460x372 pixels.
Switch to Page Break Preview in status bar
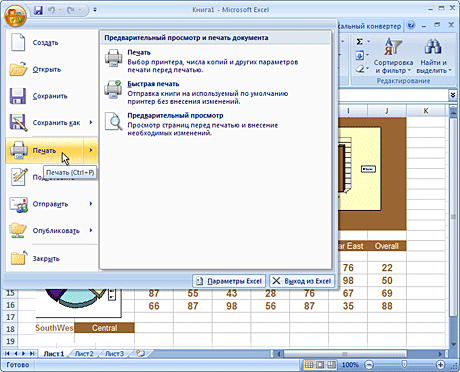(x=331, y=365)
